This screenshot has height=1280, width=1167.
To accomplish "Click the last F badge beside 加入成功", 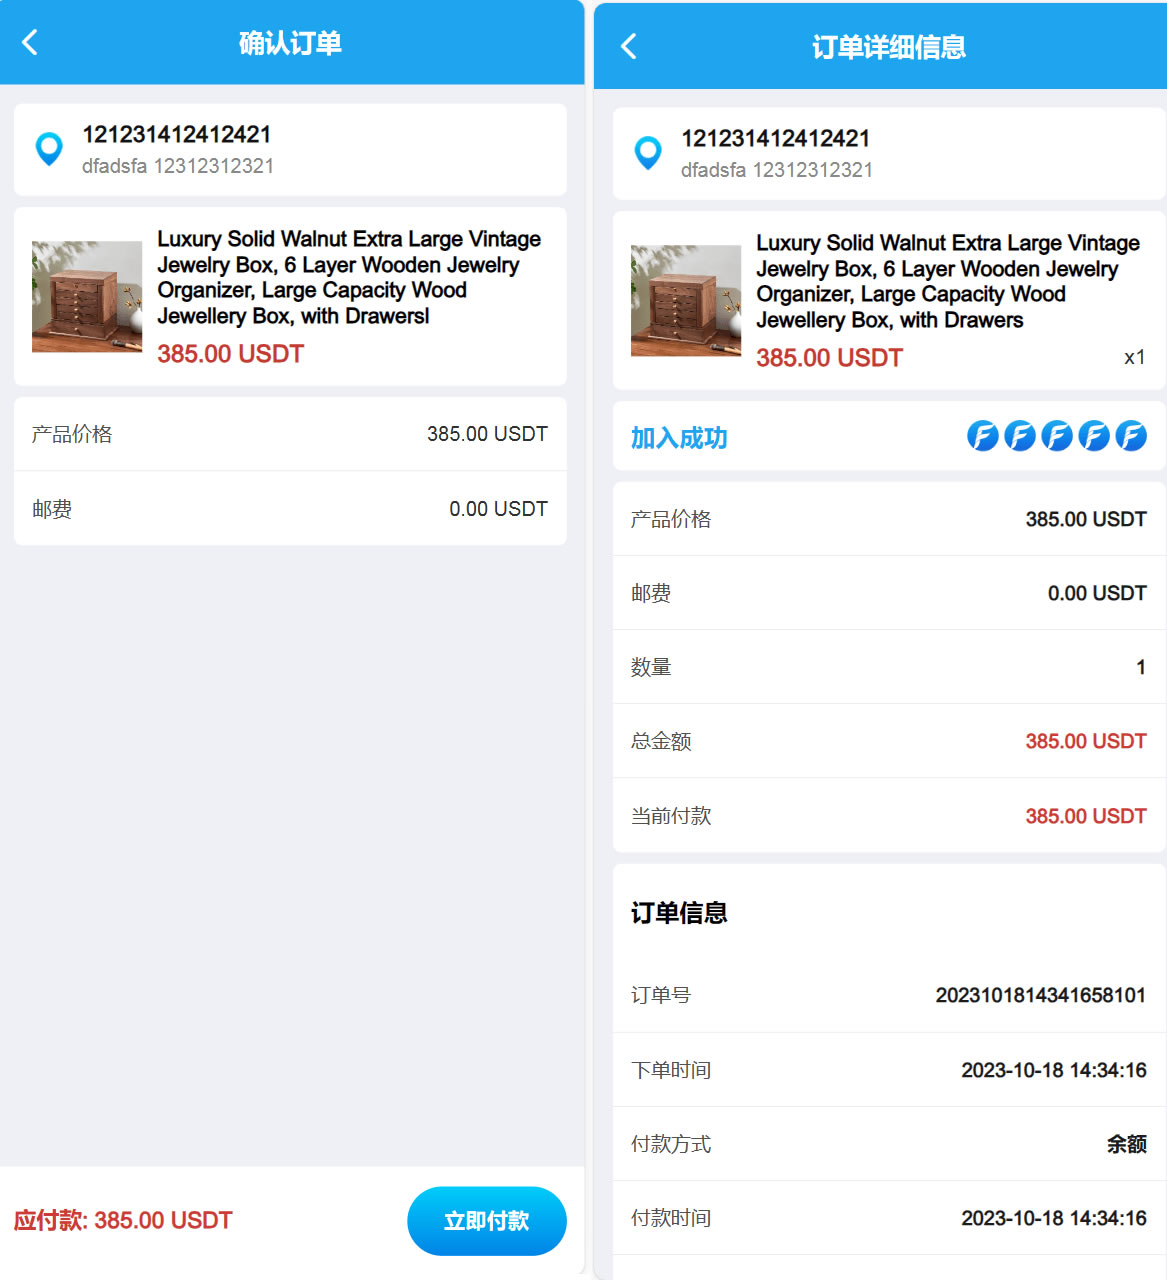I will pyautogui.click(x=1130, y=436).
